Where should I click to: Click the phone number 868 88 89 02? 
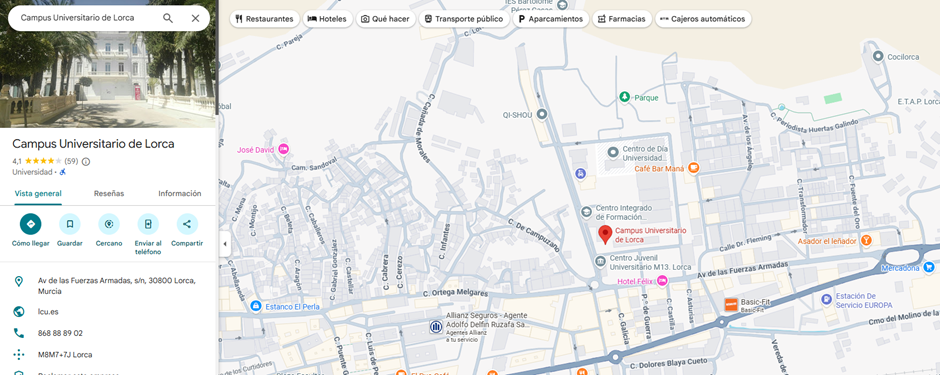click(61, 333)
